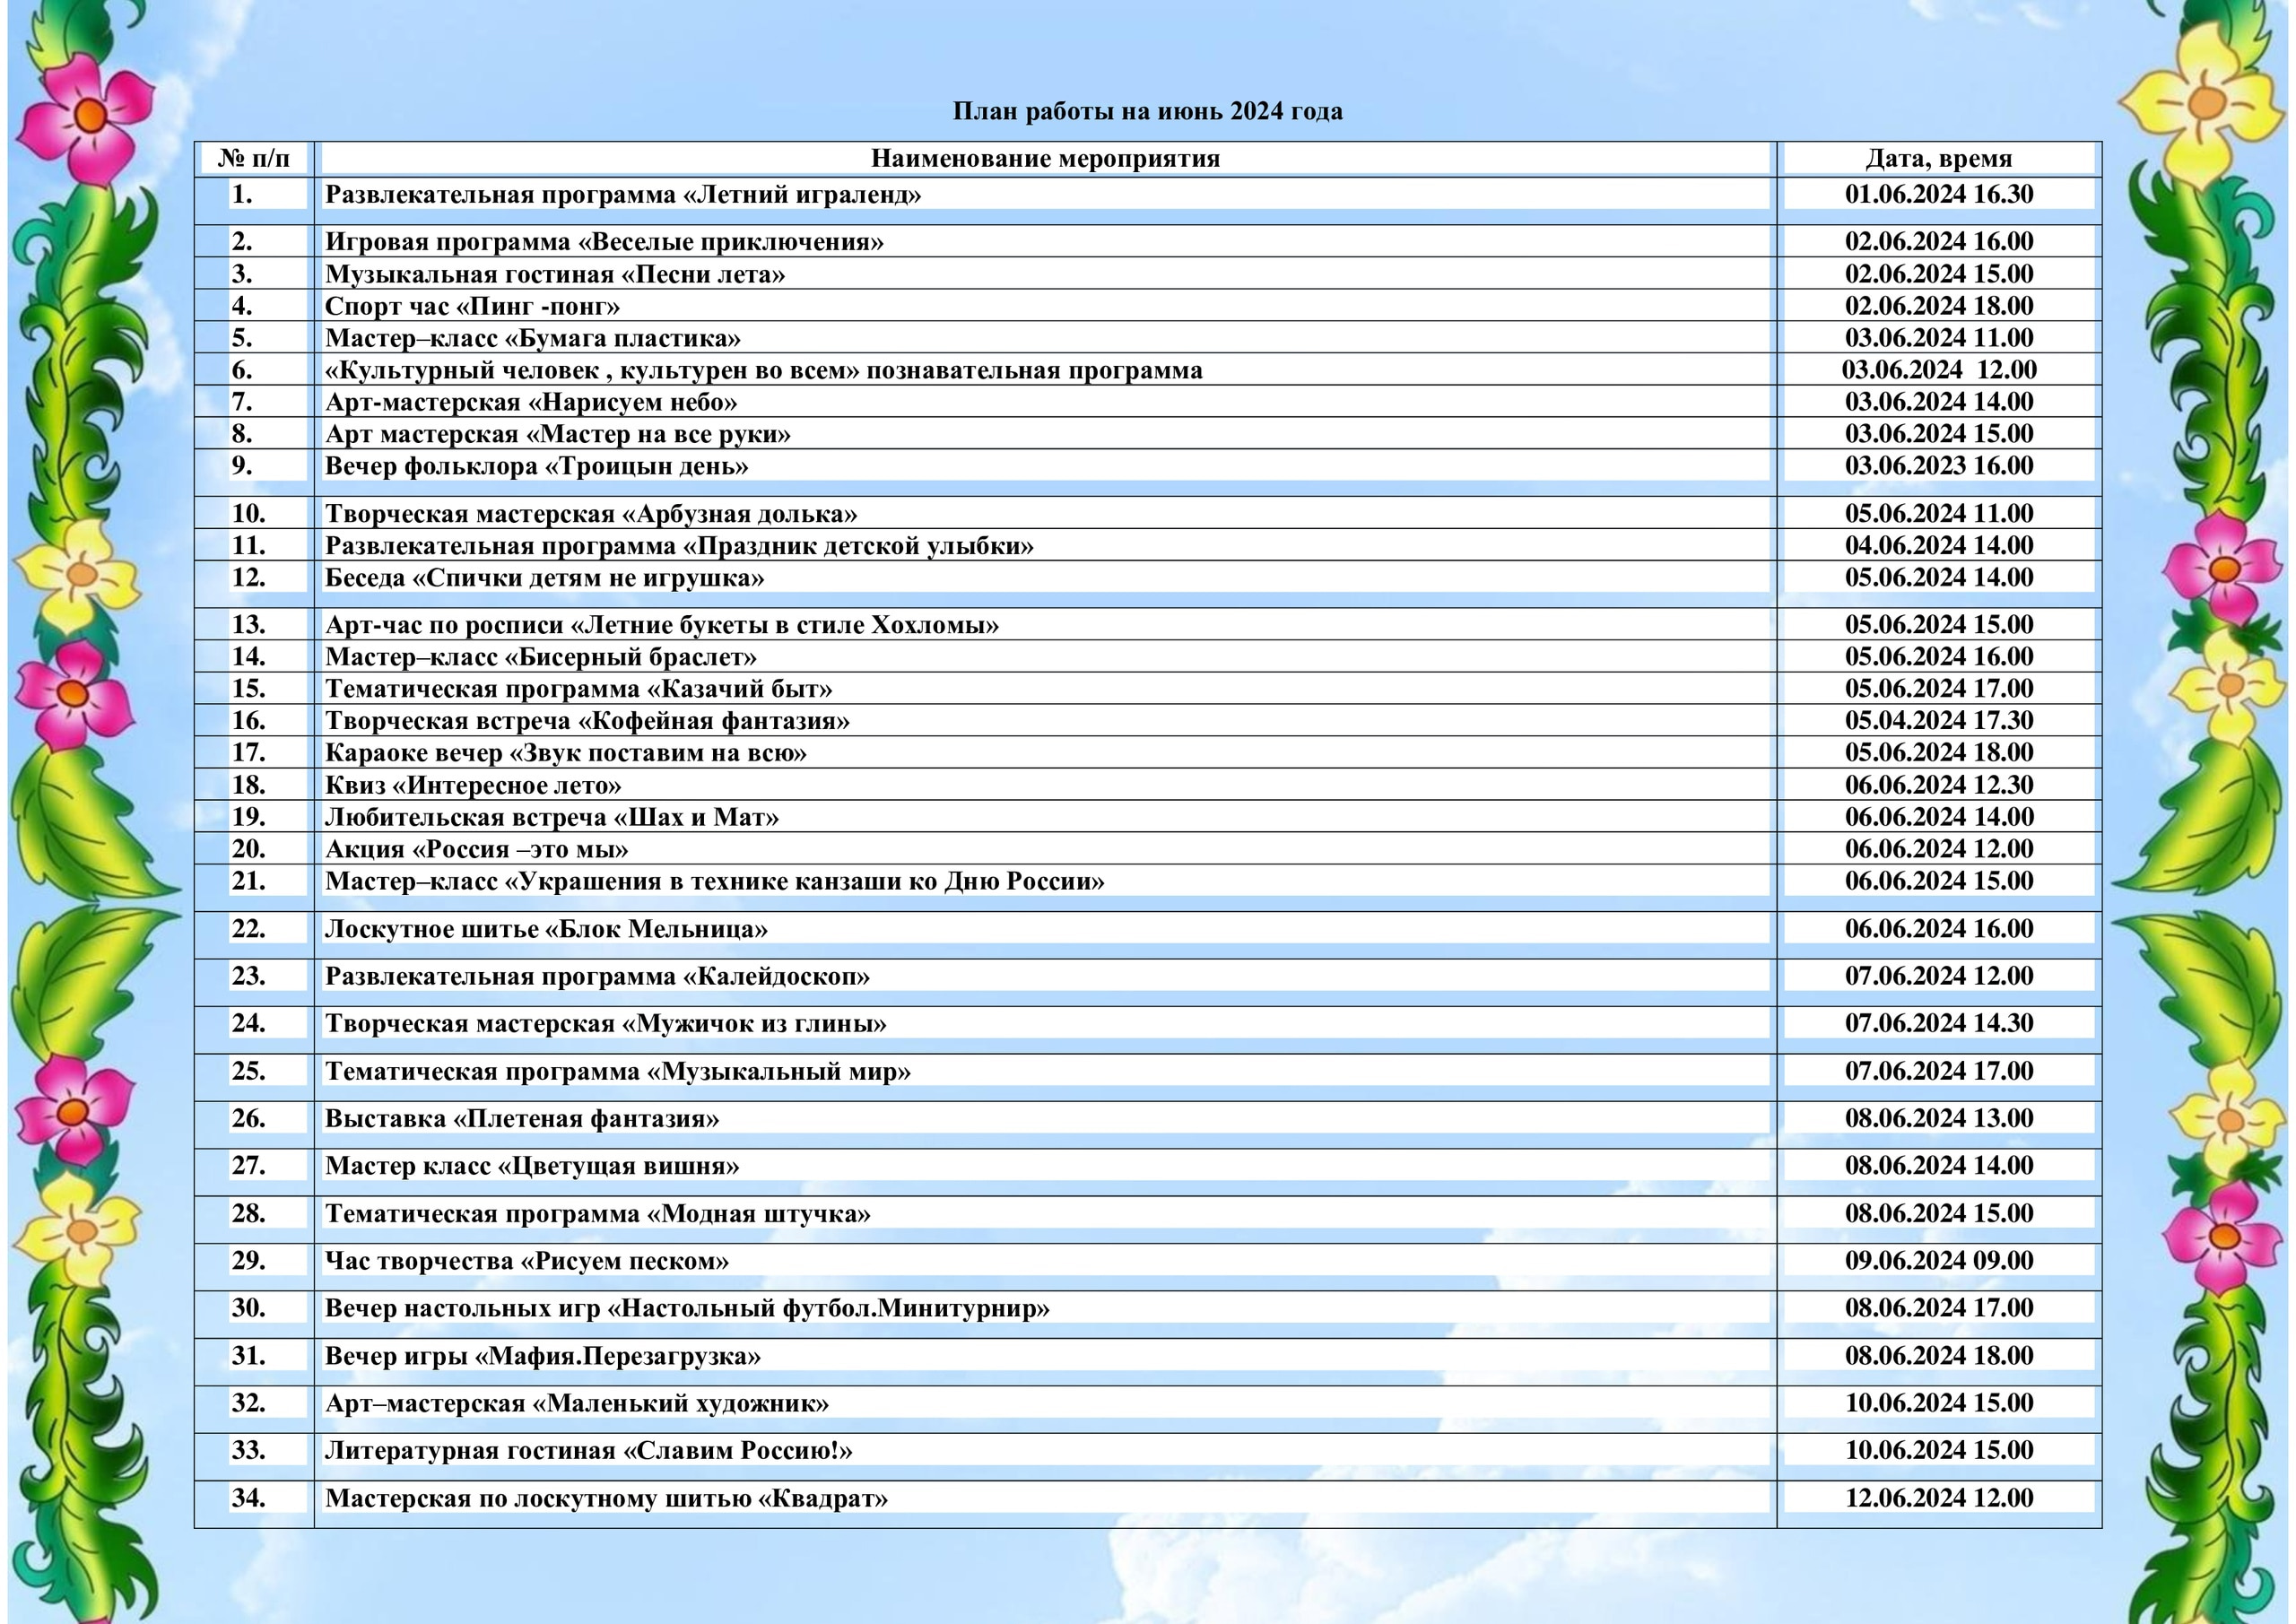Click date and time «05.06.2024 18.00»

1939,753
